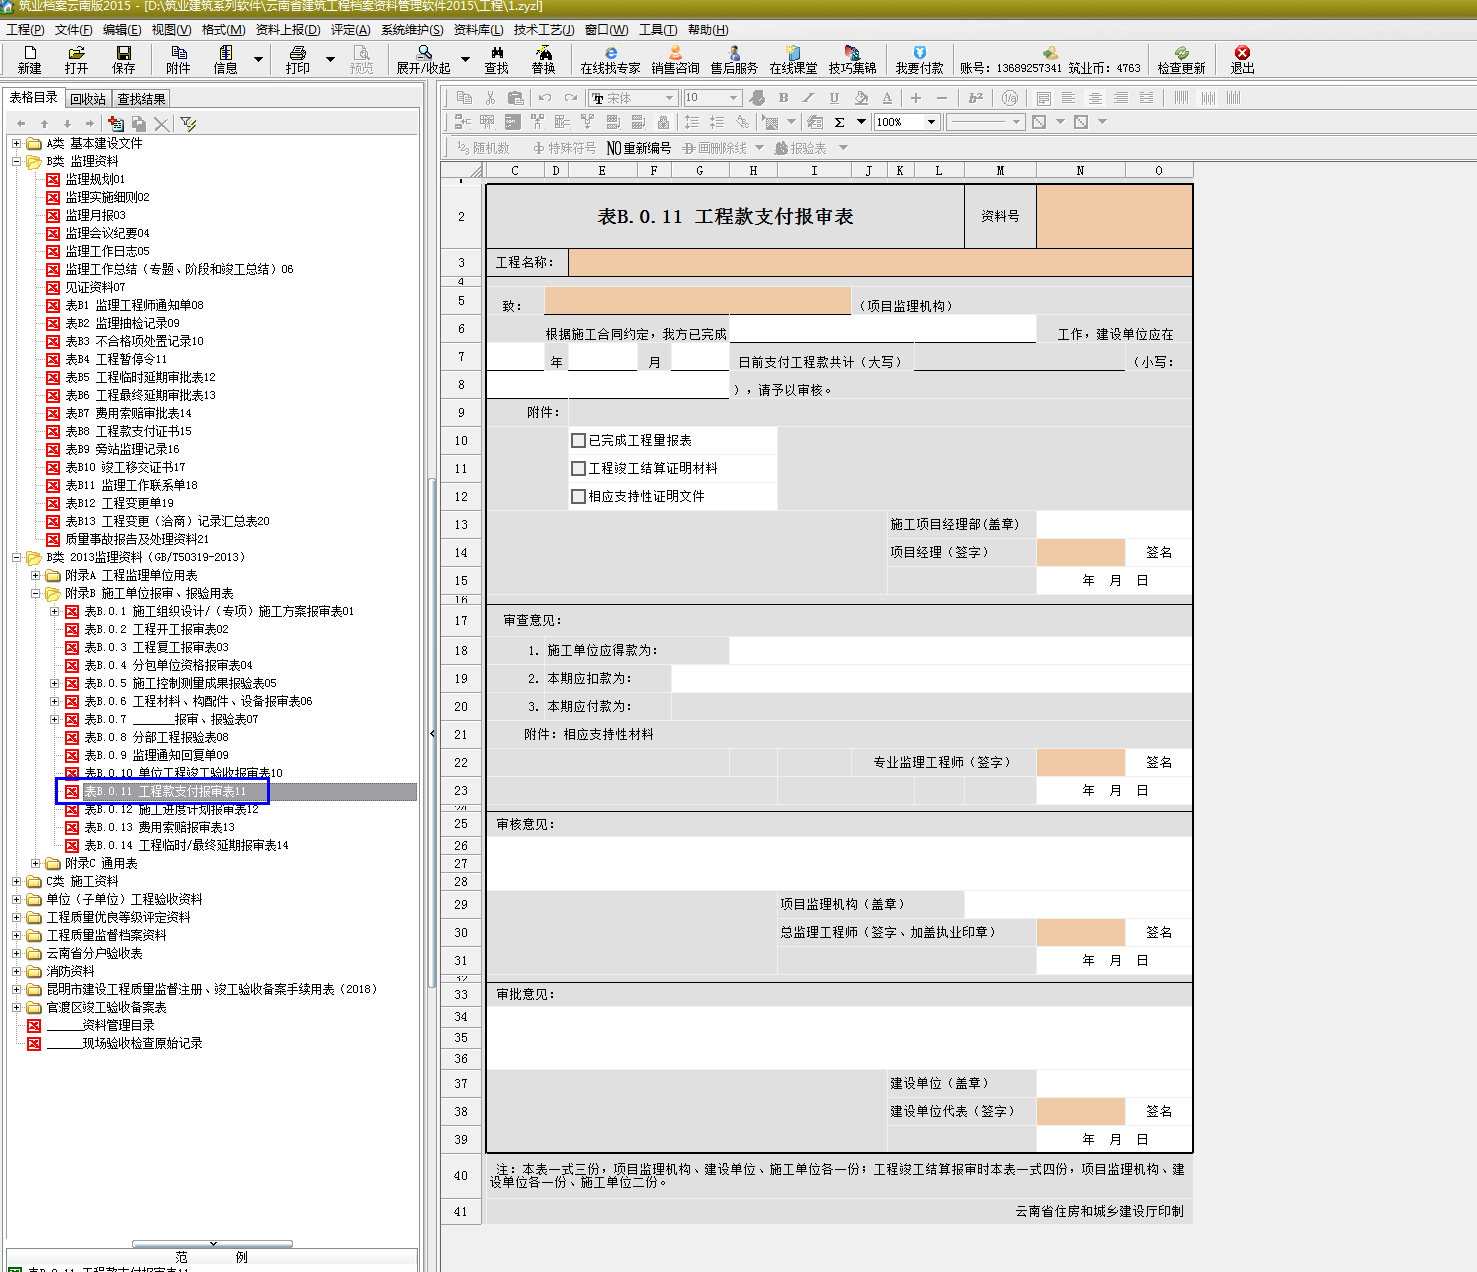Select tree item 表B8 工程款支付证书15
Screen dimensions: 1477x1272
click(128, 431)
